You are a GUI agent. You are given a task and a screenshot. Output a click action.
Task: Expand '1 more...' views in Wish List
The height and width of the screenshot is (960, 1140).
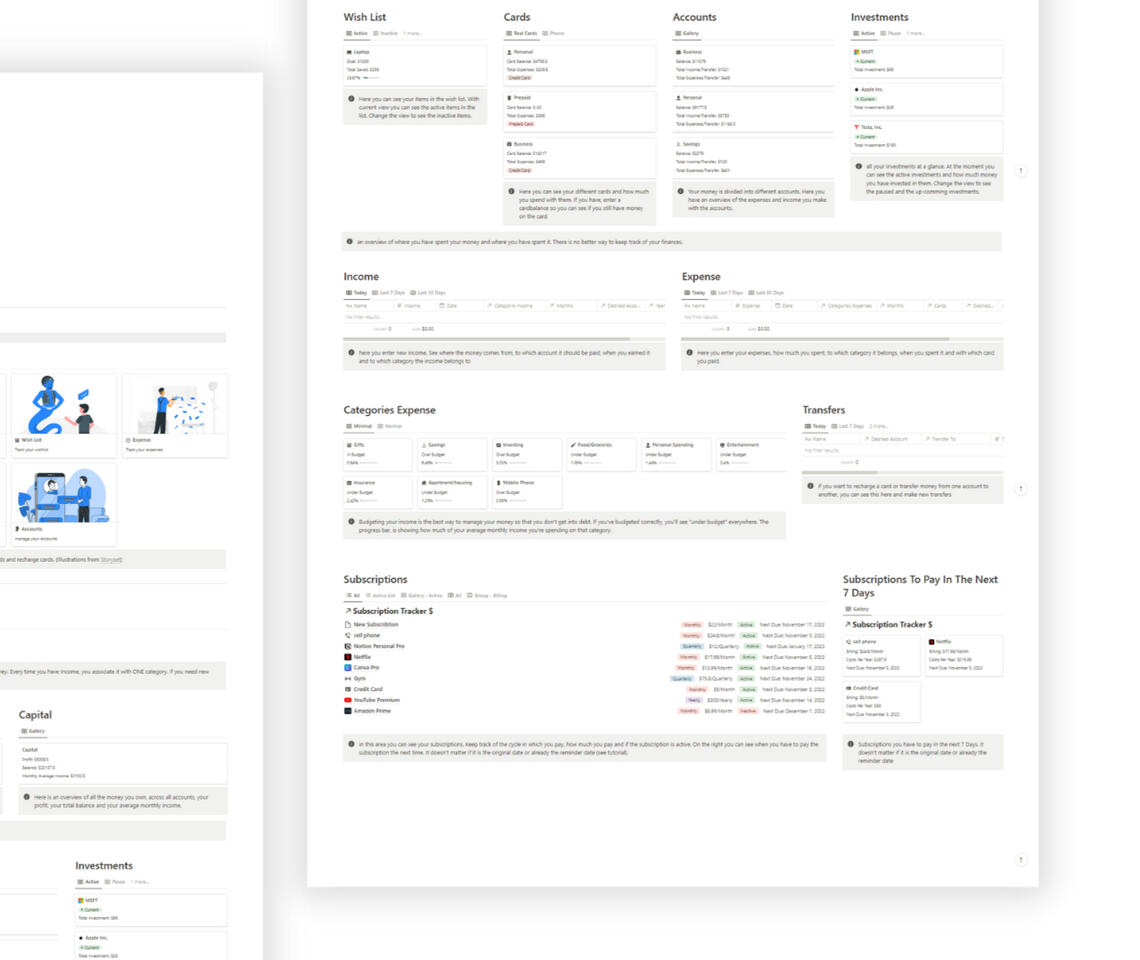(412, 33)
